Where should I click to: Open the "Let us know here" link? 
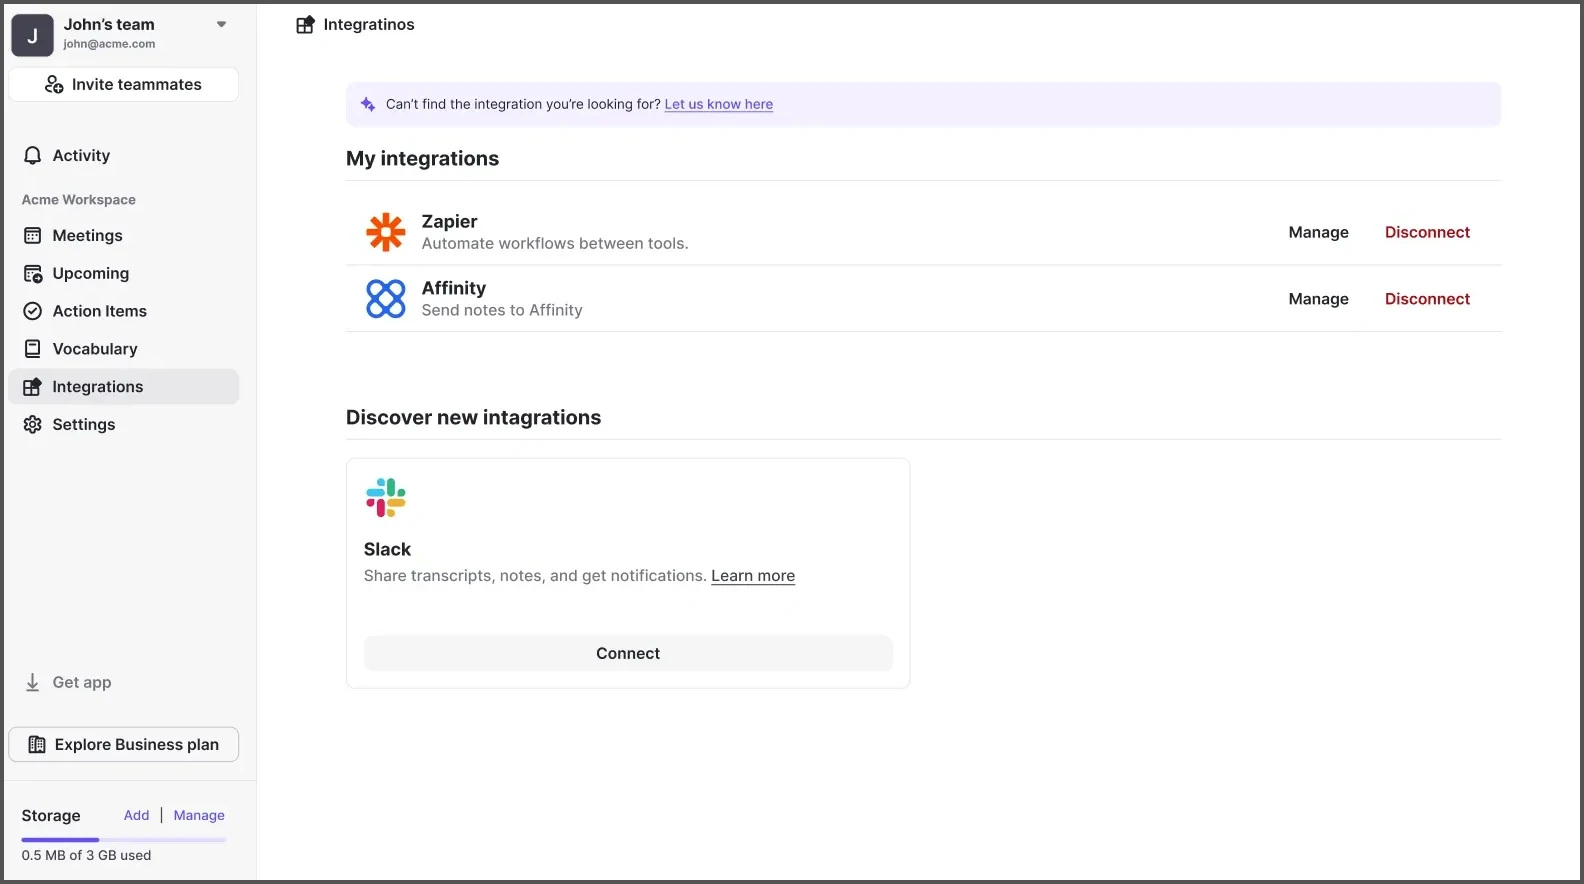[718, 104]
